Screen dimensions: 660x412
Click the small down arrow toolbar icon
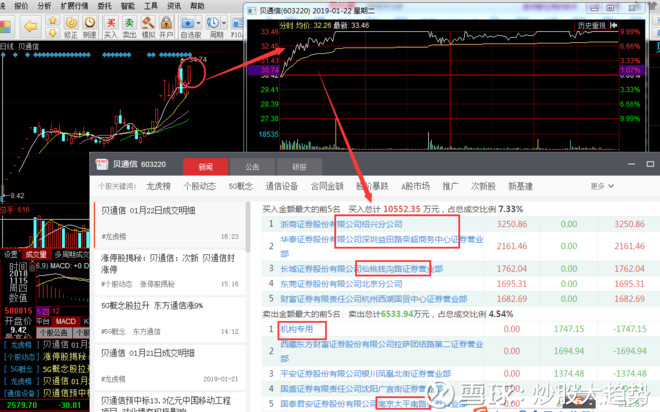coord(53,33)
